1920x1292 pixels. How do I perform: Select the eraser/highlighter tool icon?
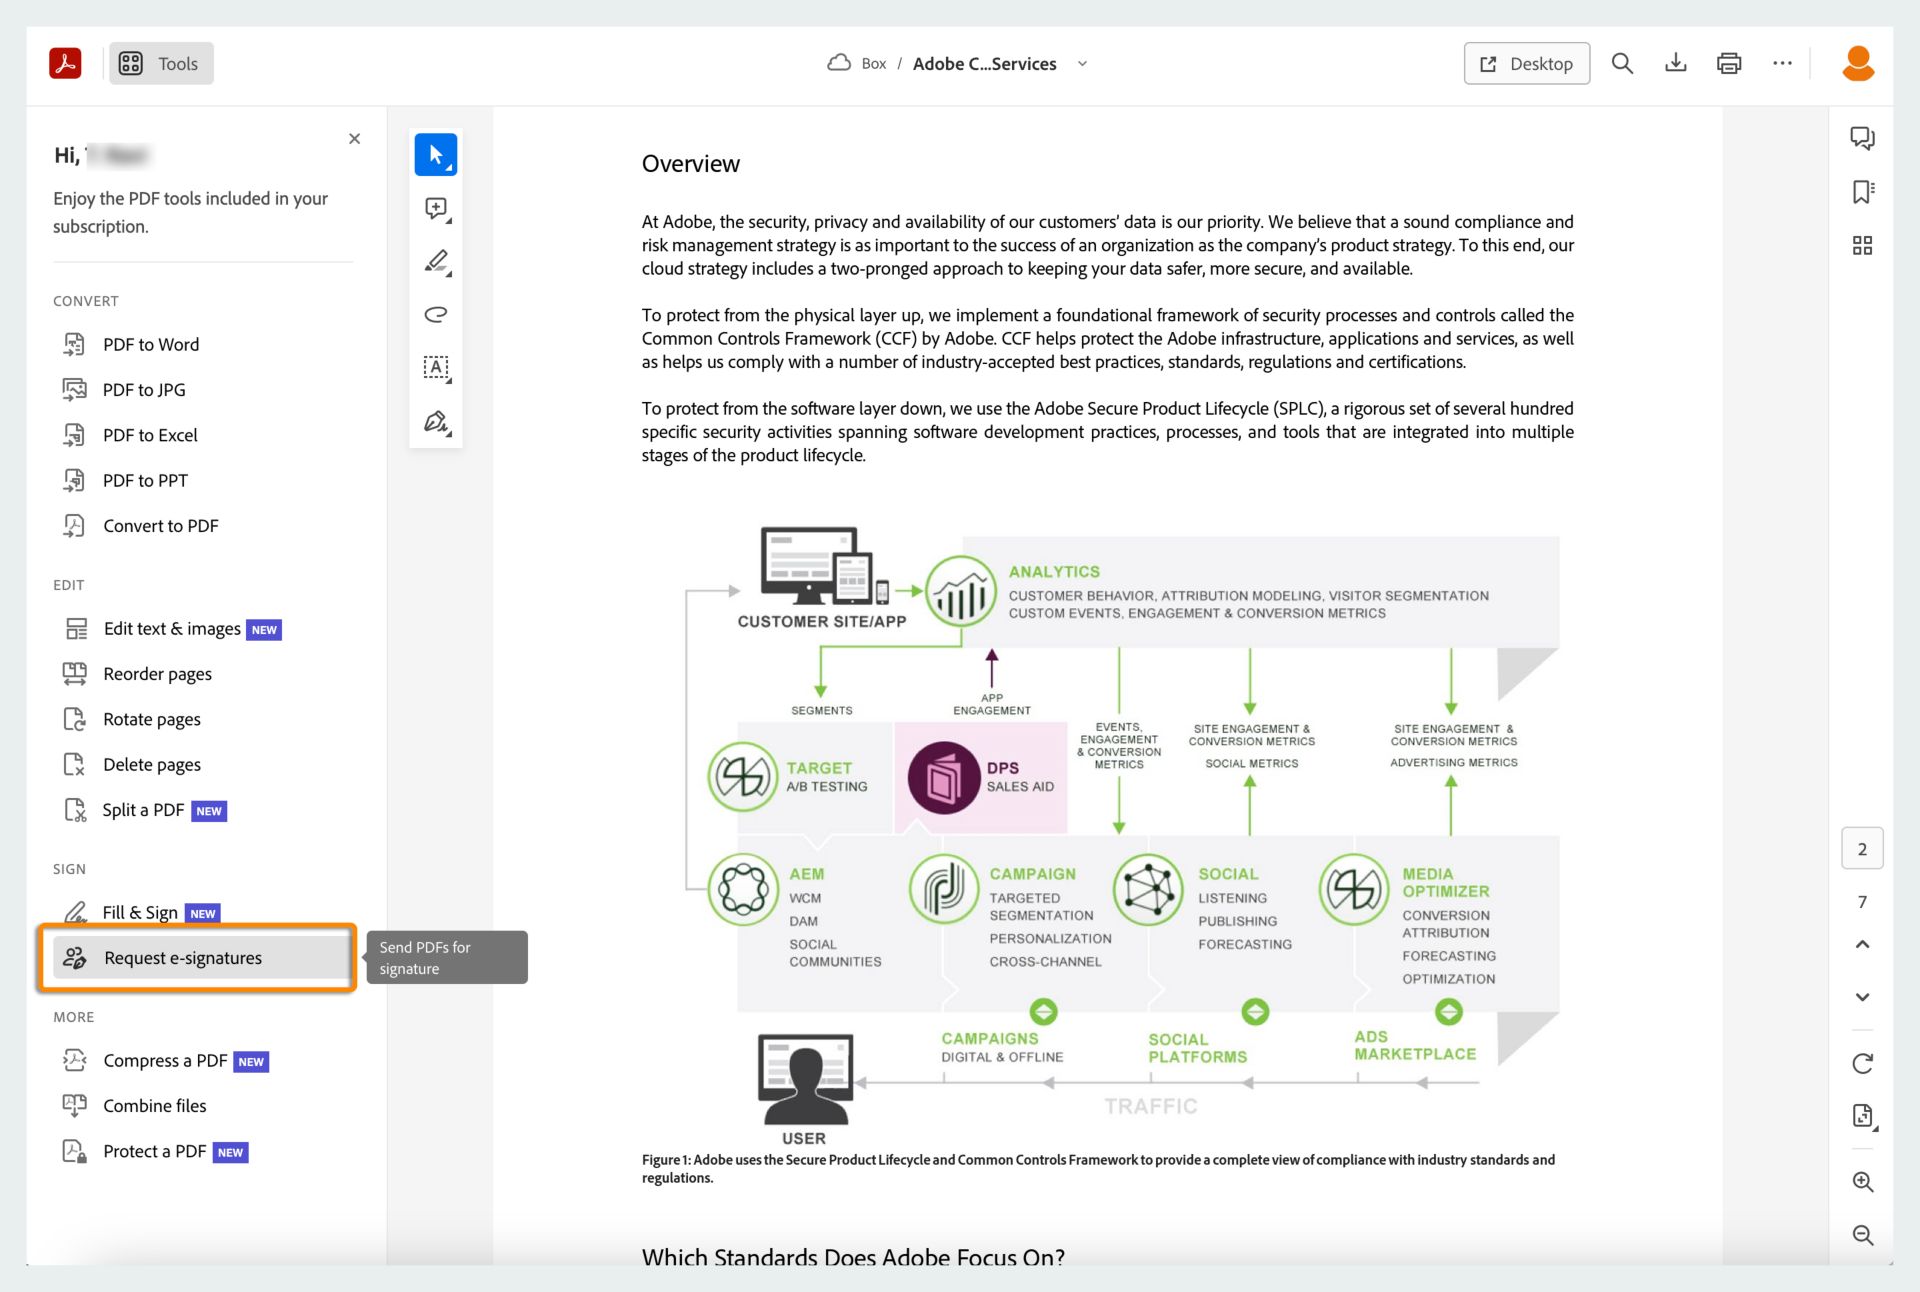tap(435, 262)
